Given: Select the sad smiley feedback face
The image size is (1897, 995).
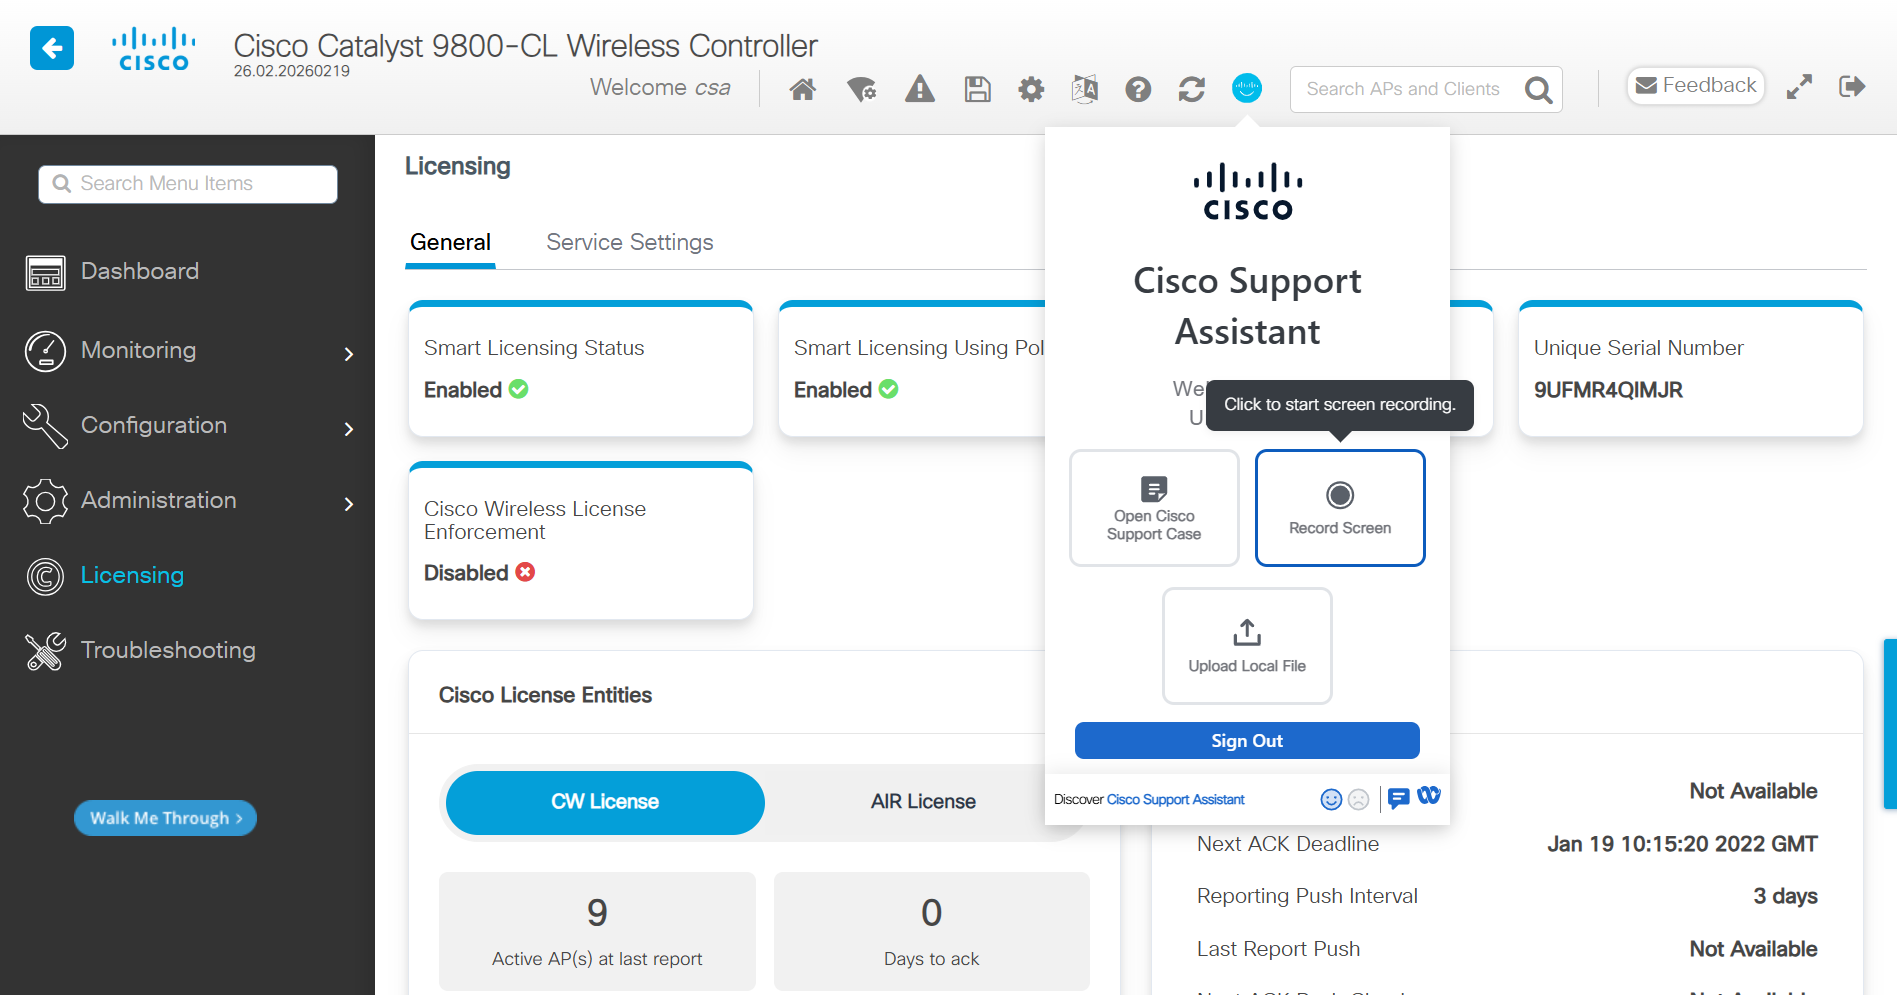Looking at the screenshot, I should pyautogui.click(x=1358, y=799).
